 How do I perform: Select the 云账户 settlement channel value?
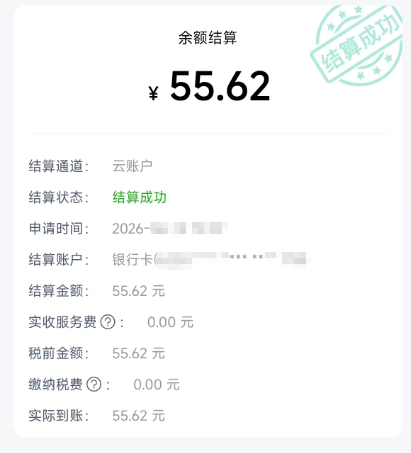pos(132,166)
